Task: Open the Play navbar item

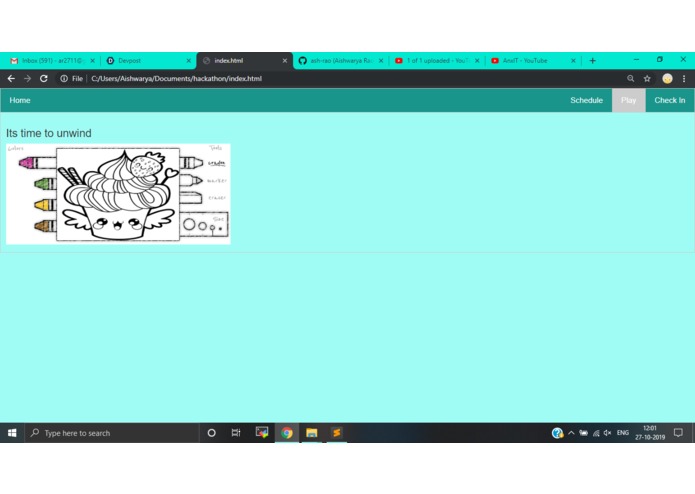Action: click(x=629, y=100)
